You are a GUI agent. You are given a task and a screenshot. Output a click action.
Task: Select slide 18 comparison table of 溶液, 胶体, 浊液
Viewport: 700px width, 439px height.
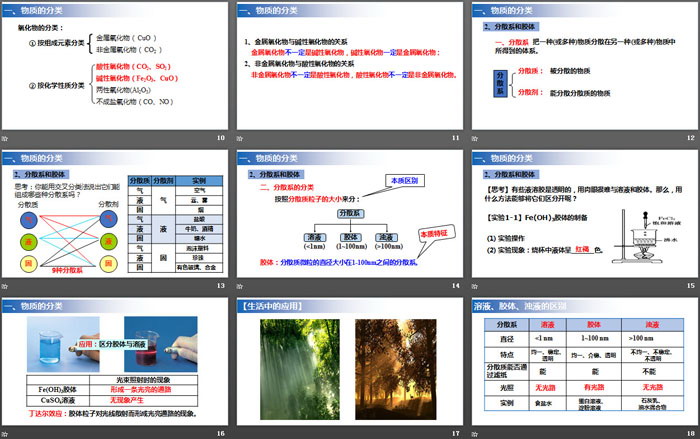click(583, 361)
